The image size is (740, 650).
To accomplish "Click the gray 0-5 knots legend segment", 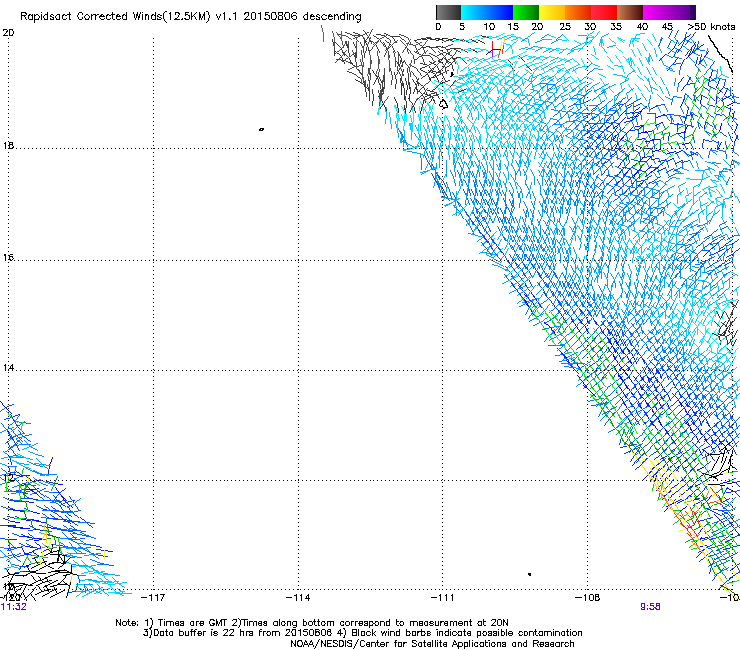I will pos(448,12).
